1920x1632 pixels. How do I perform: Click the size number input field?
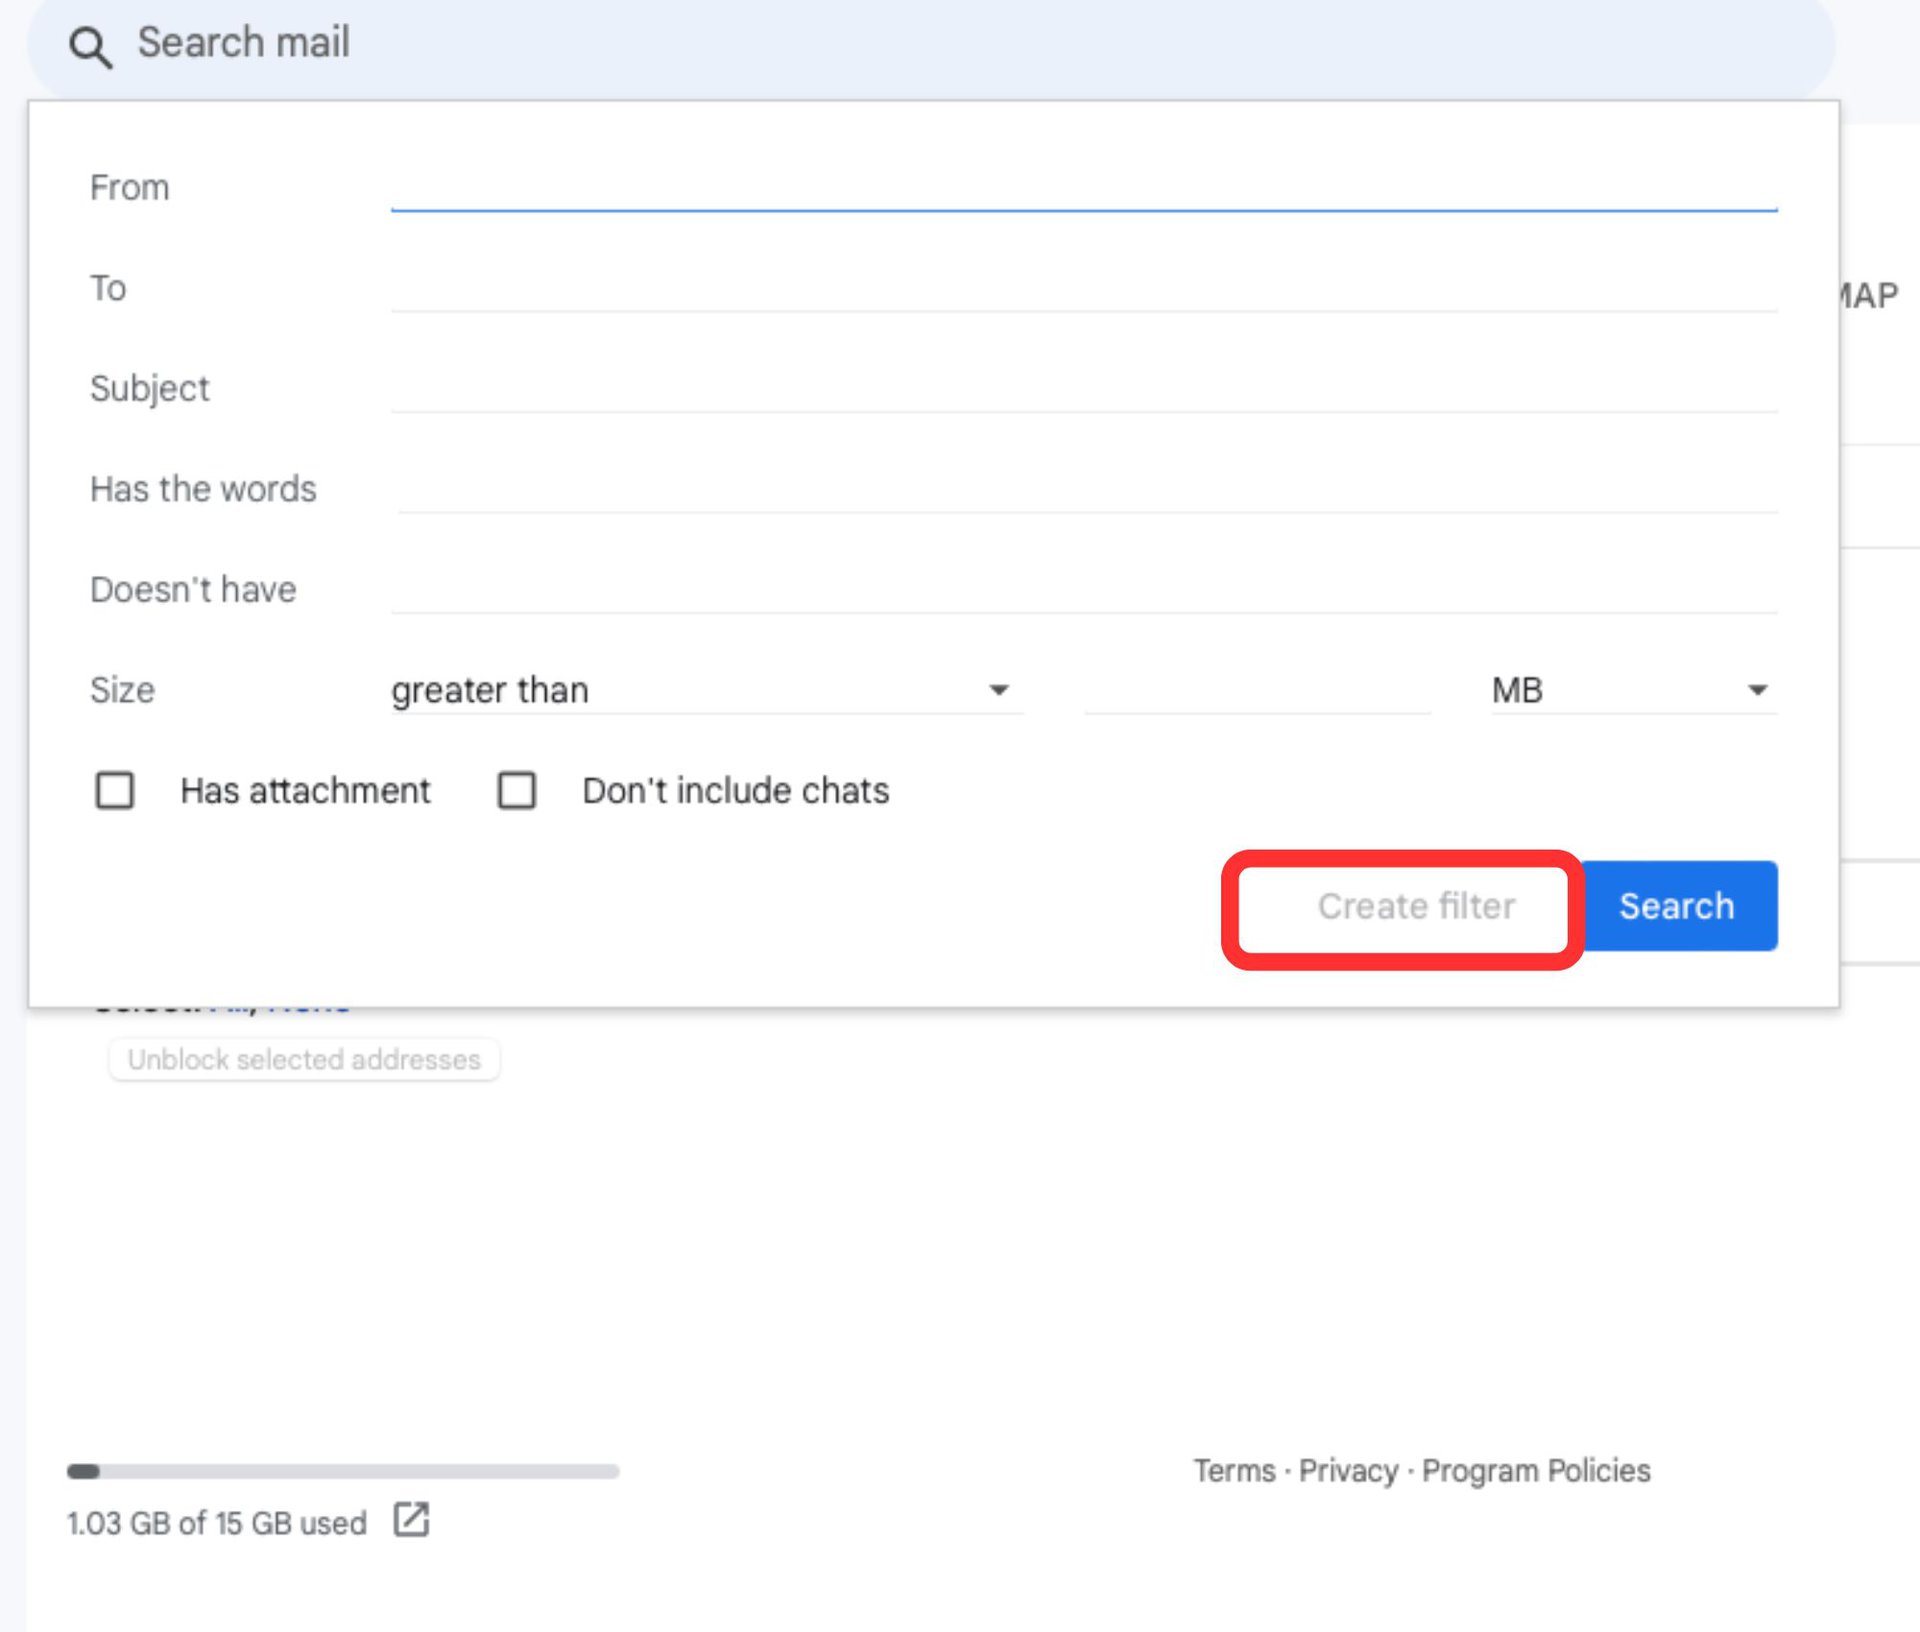[1257, 690]
